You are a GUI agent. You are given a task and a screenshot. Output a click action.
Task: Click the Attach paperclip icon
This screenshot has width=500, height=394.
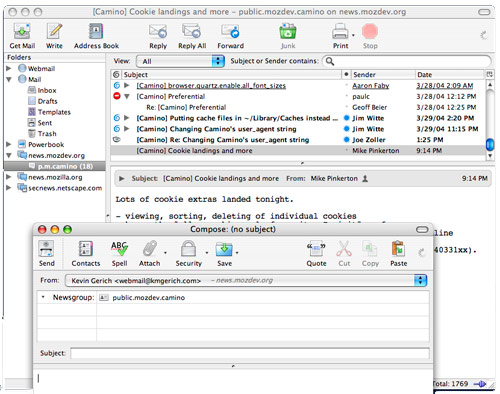click(149, 249)
